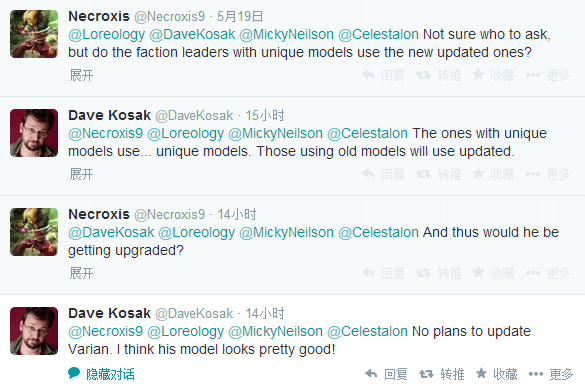Screen dimensions: 585x389
Task: Expand the first Necroxis tweet with 展开
Action: (x=81, y=75)
